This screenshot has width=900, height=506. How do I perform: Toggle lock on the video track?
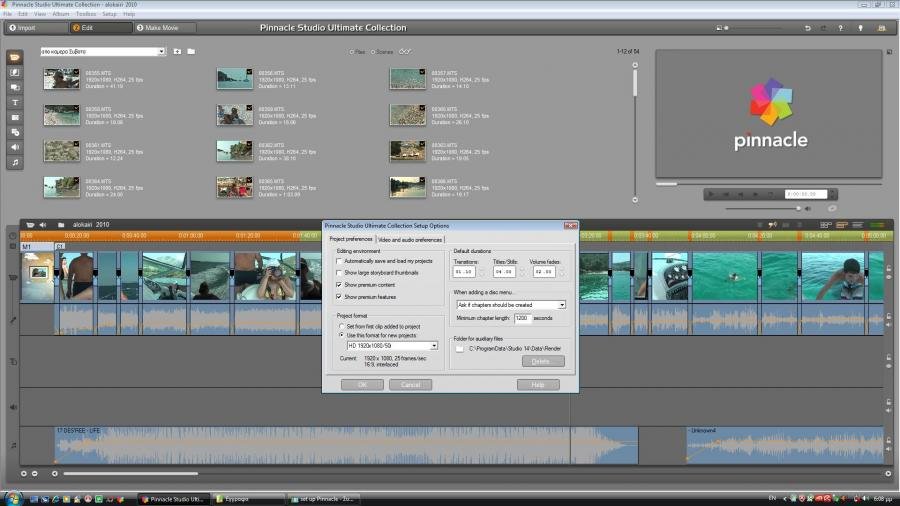[889, 269]
